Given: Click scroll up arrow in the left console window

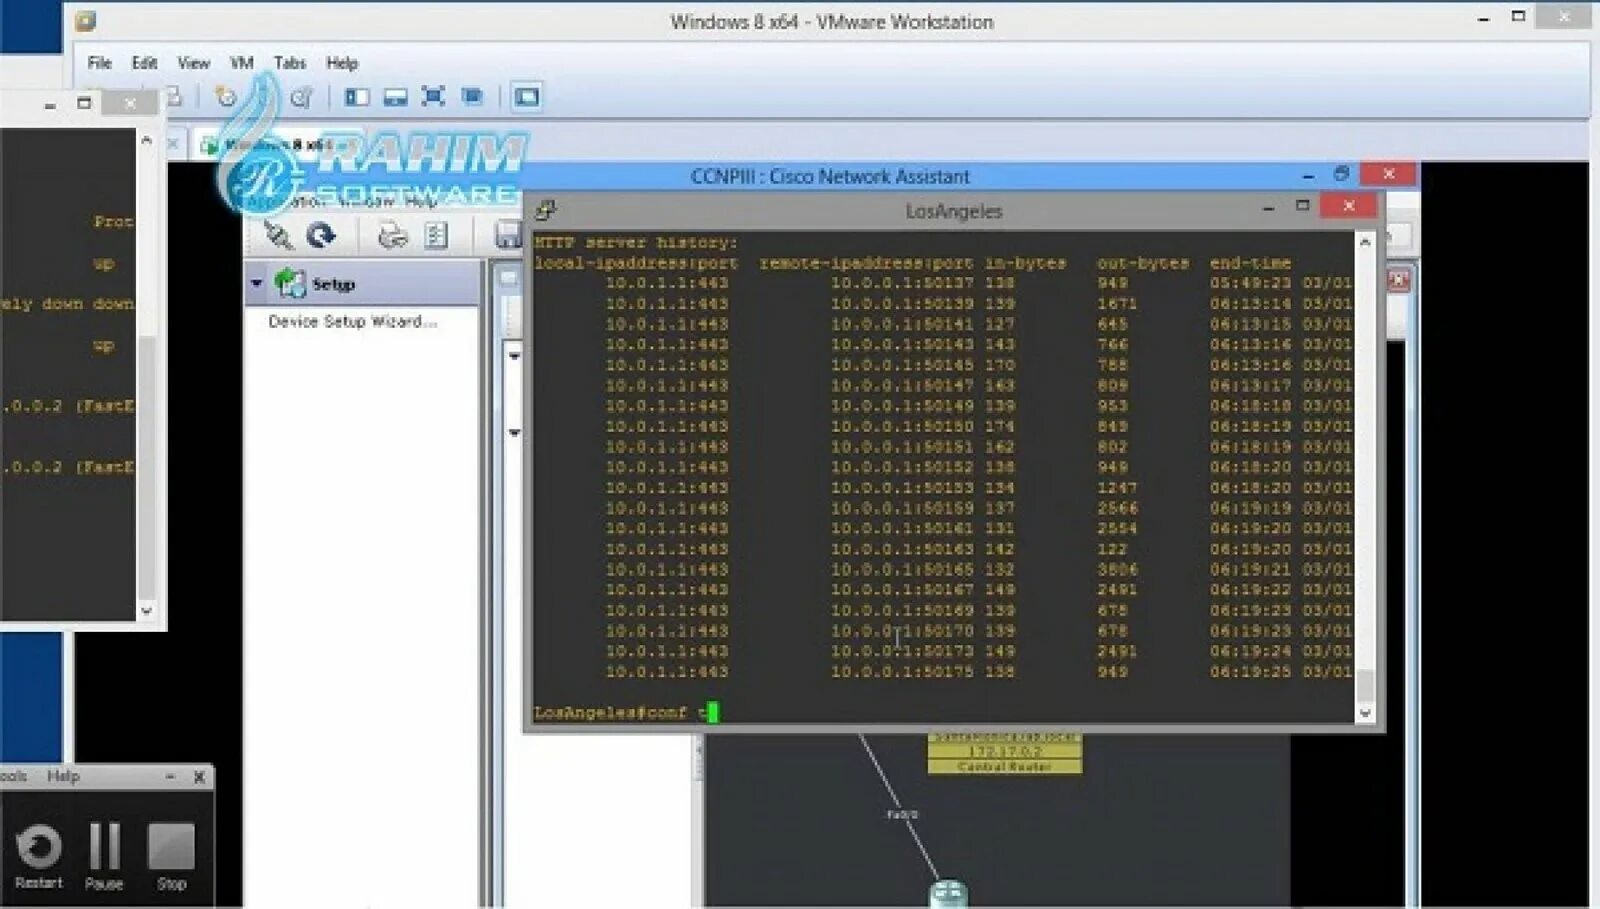Looking at the screenshot, I should pyautogui.click(x=147, y=141).
